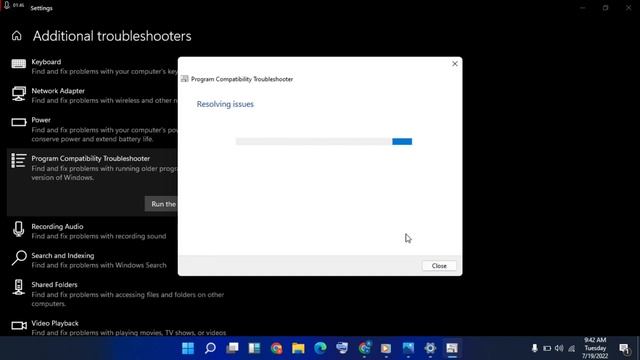Select the Keyboard troubleshooter icon
This screenshot has width=640, height=360.
click(18, 64)
